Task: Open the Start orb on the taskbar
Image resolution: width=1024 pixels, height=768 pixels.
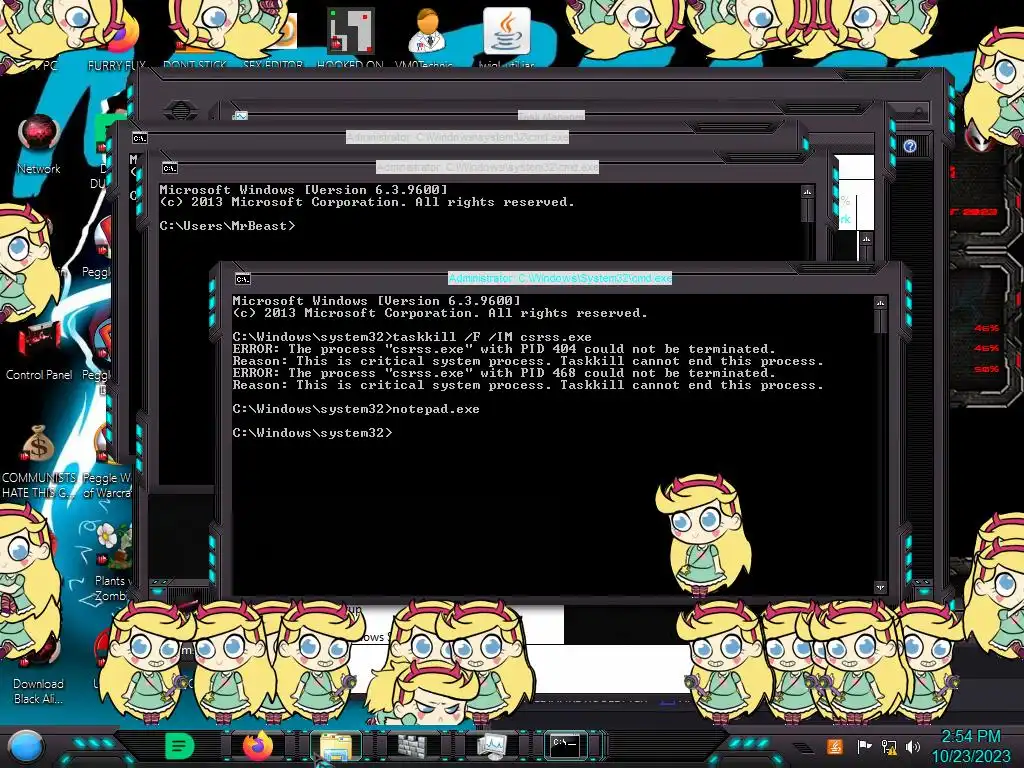Action: [26, 747]
